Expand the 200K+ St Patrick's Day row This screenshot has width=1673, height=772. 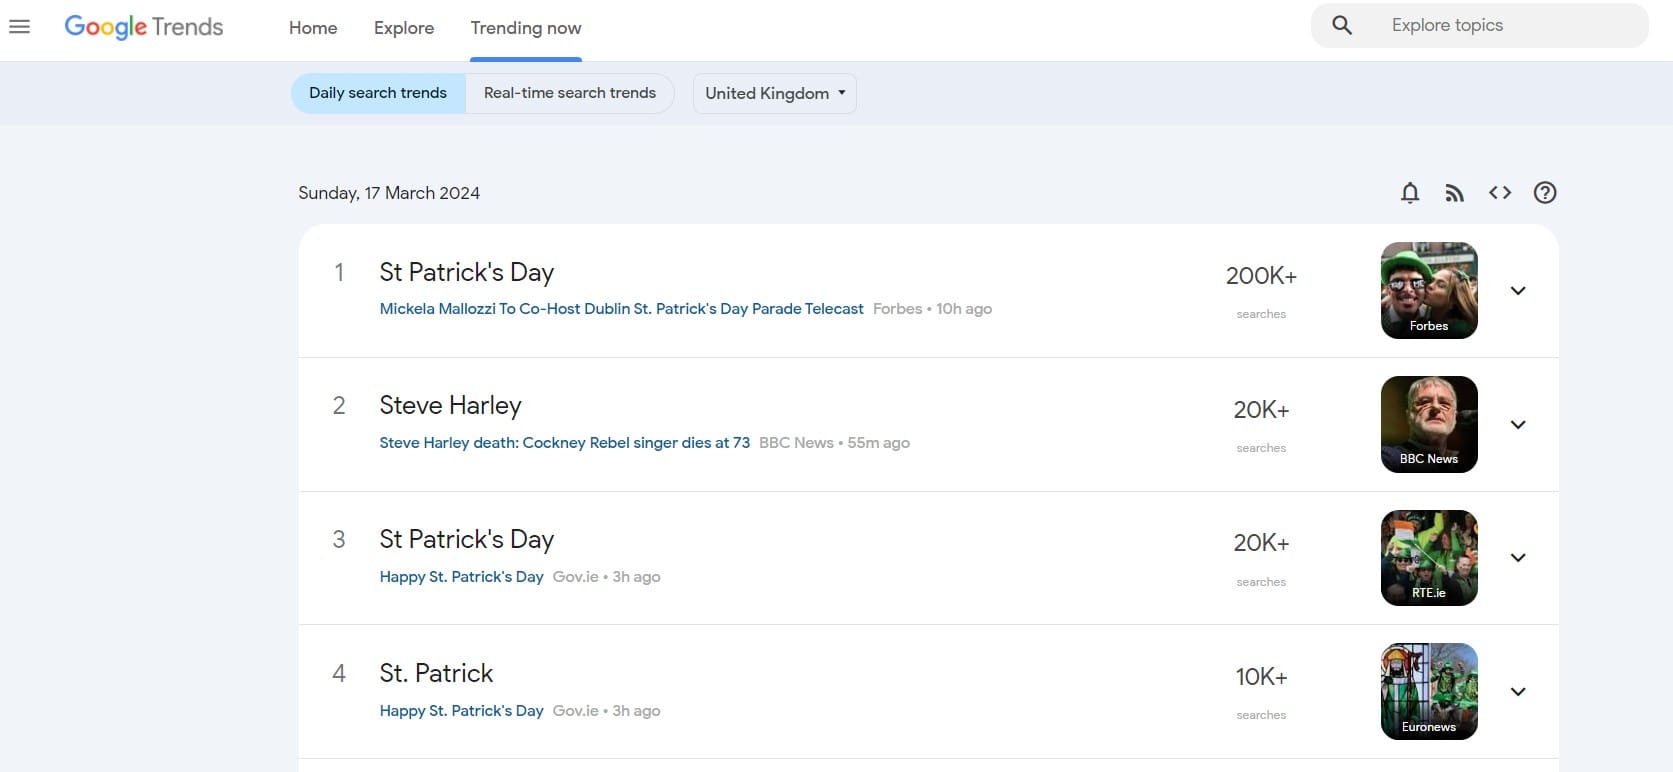[1518, 291]
